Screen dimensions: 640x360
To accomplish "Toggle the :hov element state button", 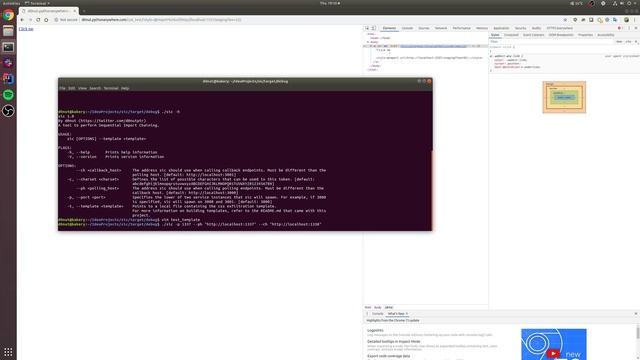I will point(619,42).
